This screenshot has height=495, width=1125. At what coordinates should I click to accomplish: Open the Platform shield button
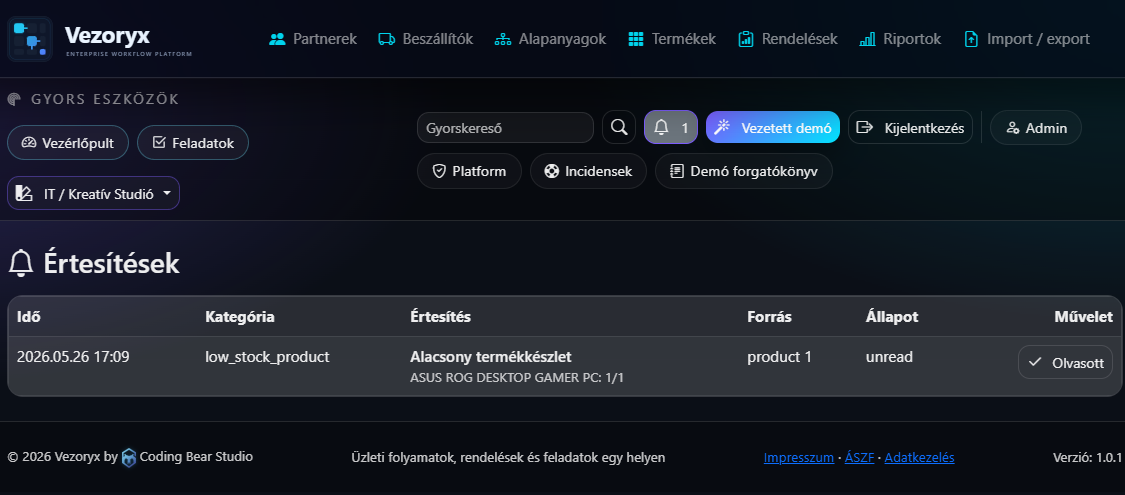(x=469, y=171)
